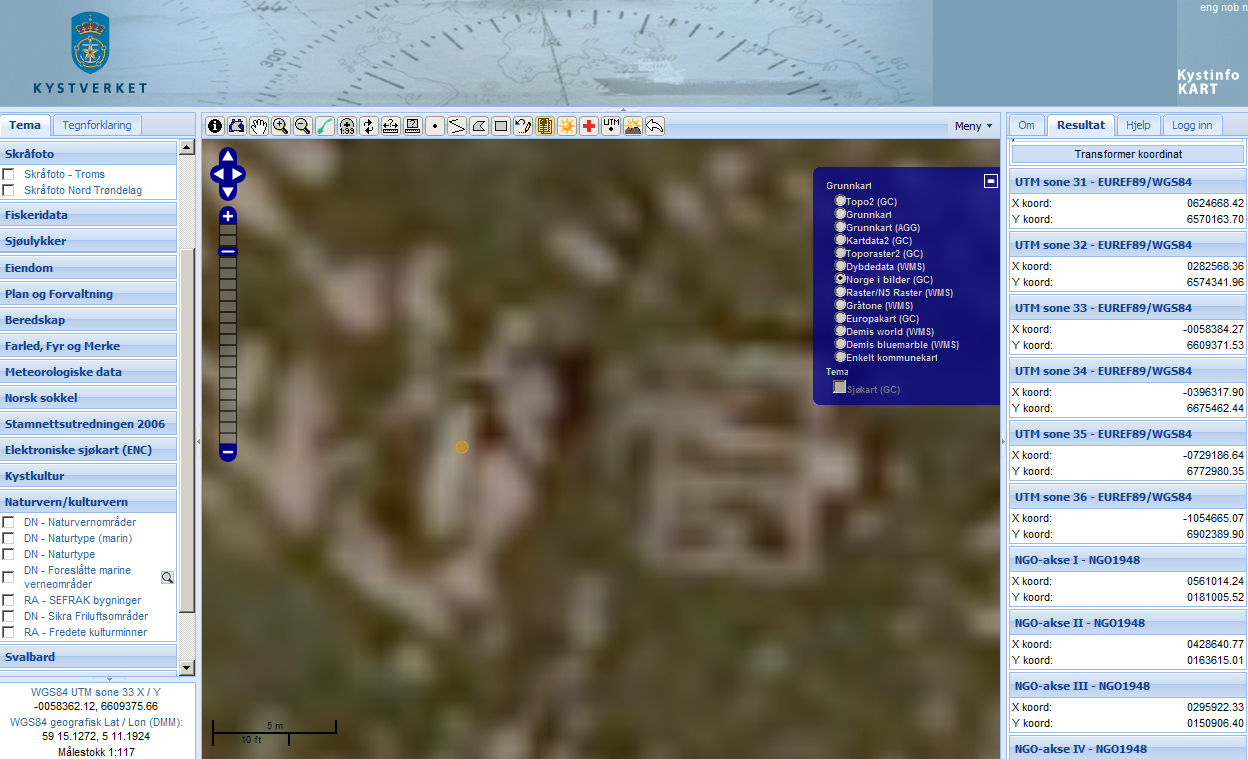Click the Transformer koordinat button
This screenshot has height=759, width=1248.
pyautogui.click(x=1127, y=155)
